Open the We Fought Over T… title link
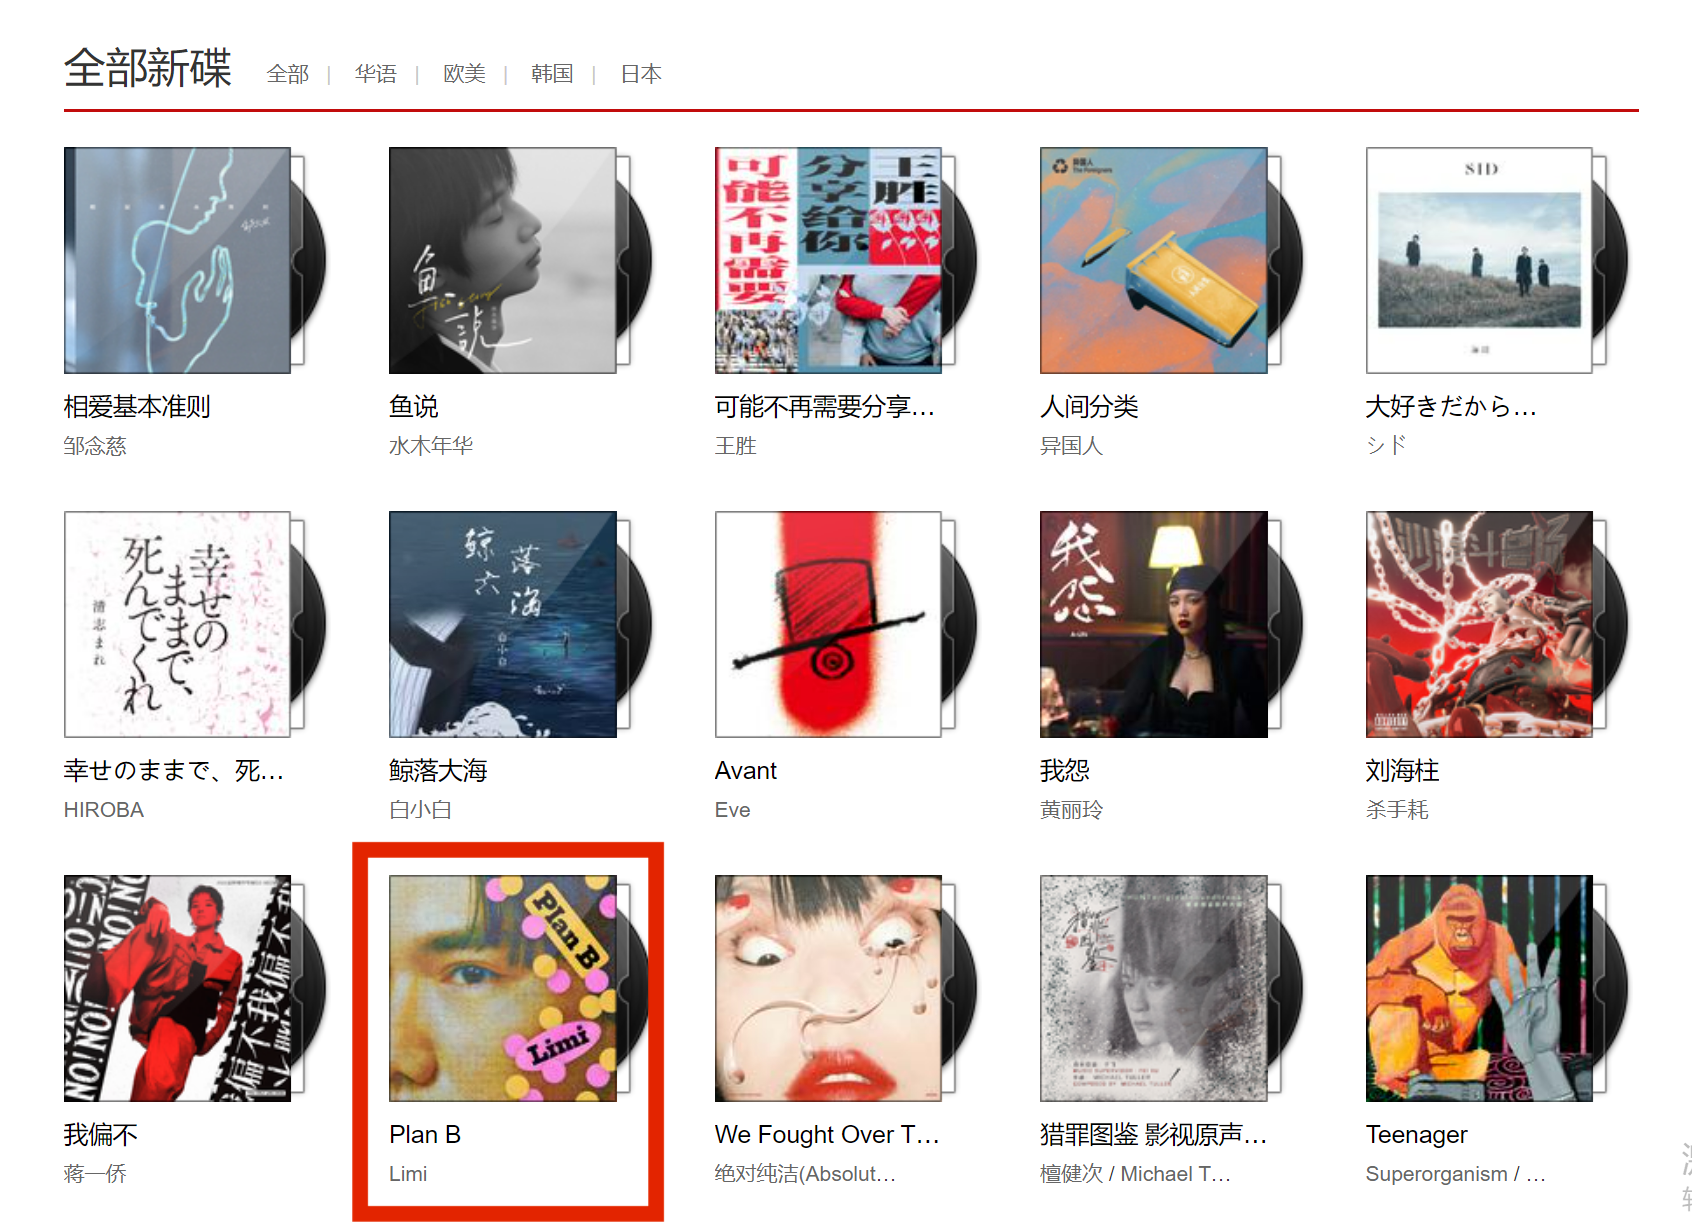This screenshot has height=1229, width=1692. click(827, 1135)
